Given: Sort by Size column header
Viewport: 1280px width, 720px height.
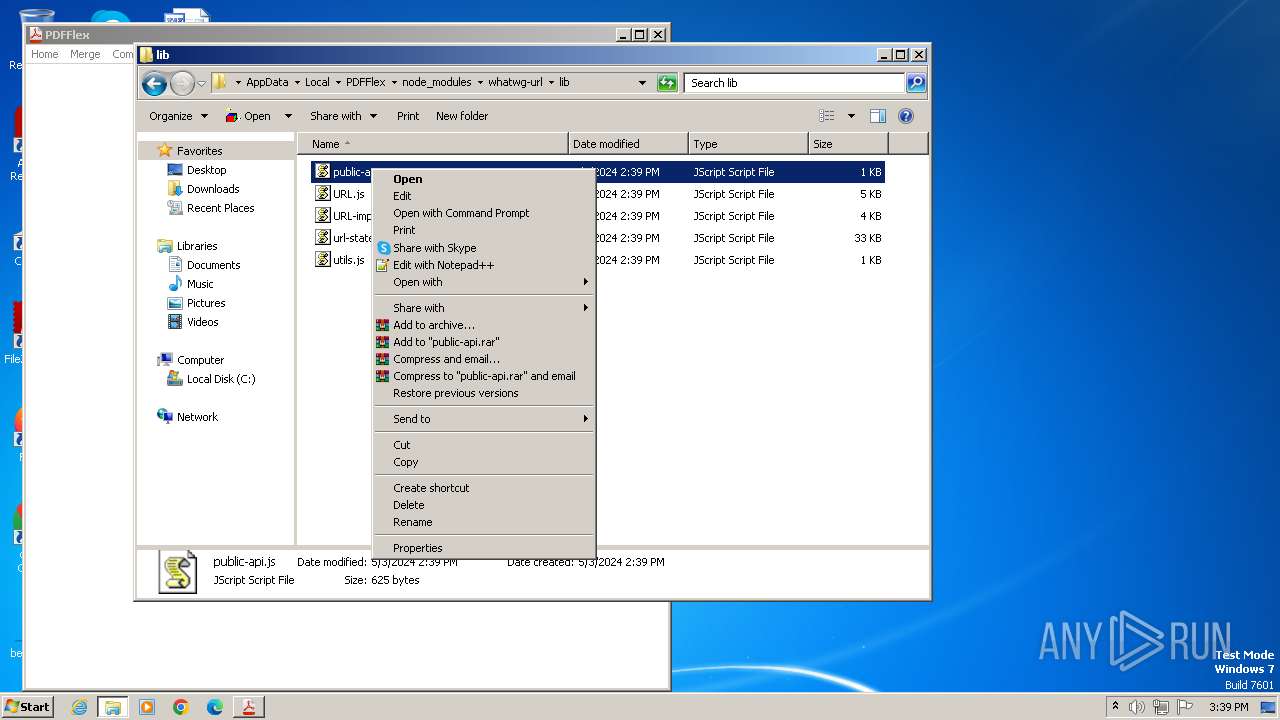Looking at the screenshot, I should (848, 144).
